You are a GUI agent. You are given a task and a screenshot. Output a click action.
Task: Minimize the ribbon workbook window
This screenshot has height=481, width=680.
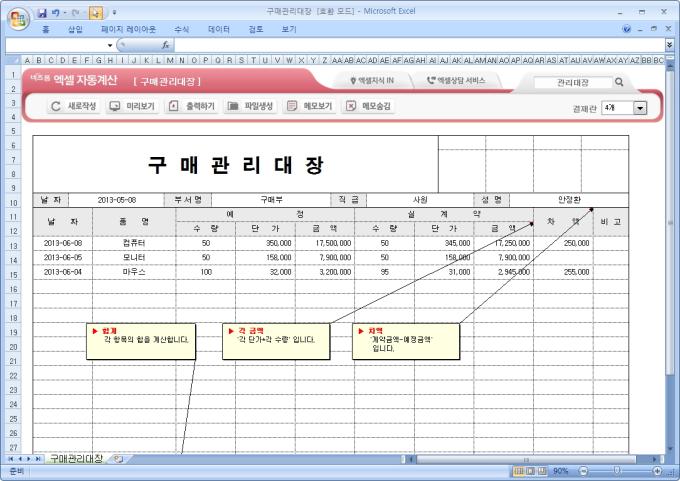pyautogui.click(x=640, y=29)
